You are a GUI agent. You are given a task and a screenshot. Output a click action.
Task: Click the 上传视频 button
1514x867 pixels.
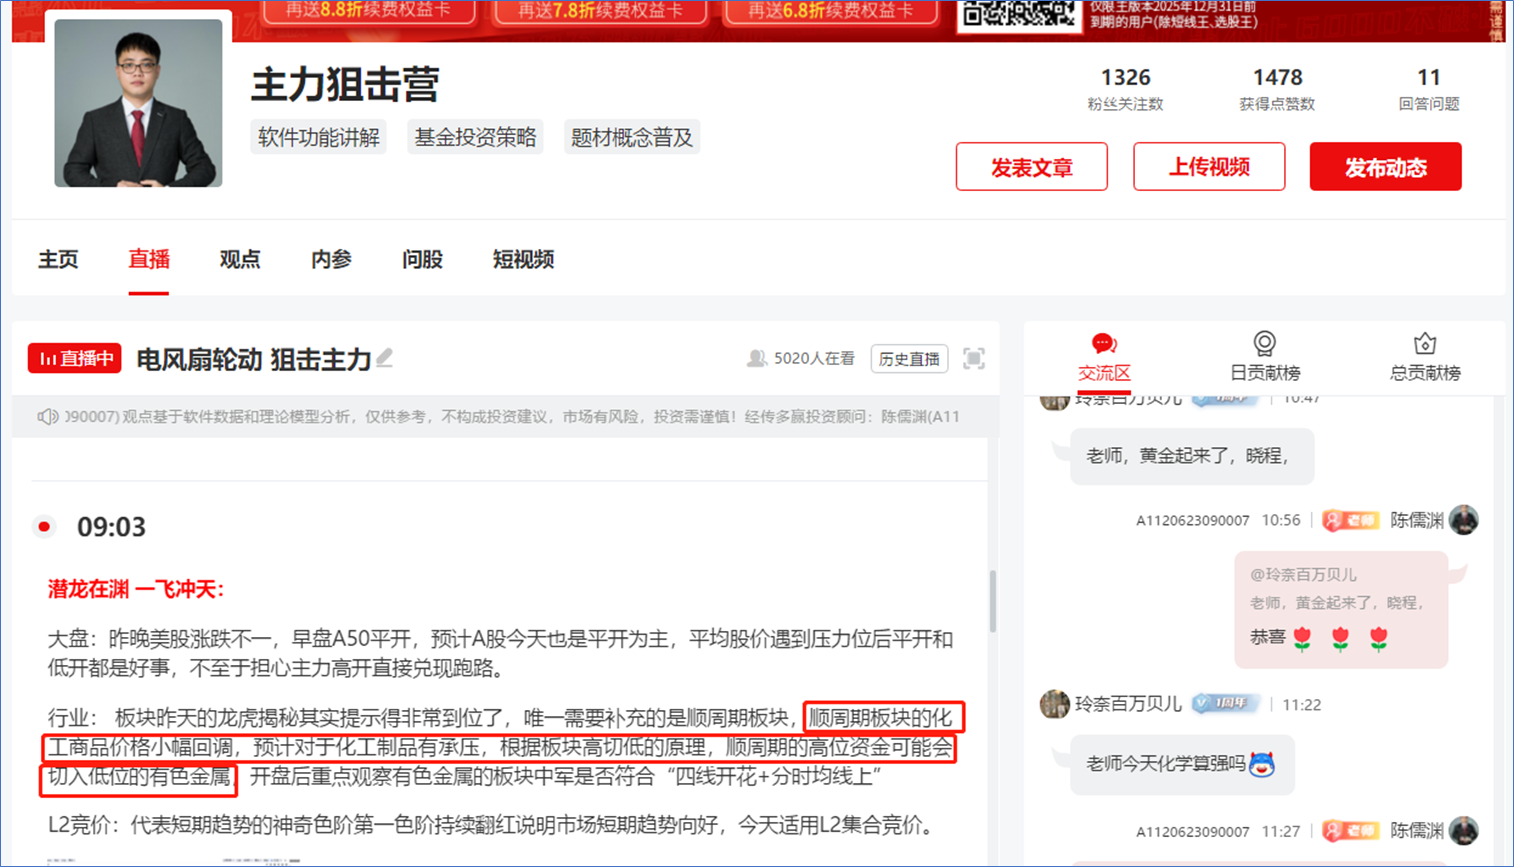coord(1209,167)
